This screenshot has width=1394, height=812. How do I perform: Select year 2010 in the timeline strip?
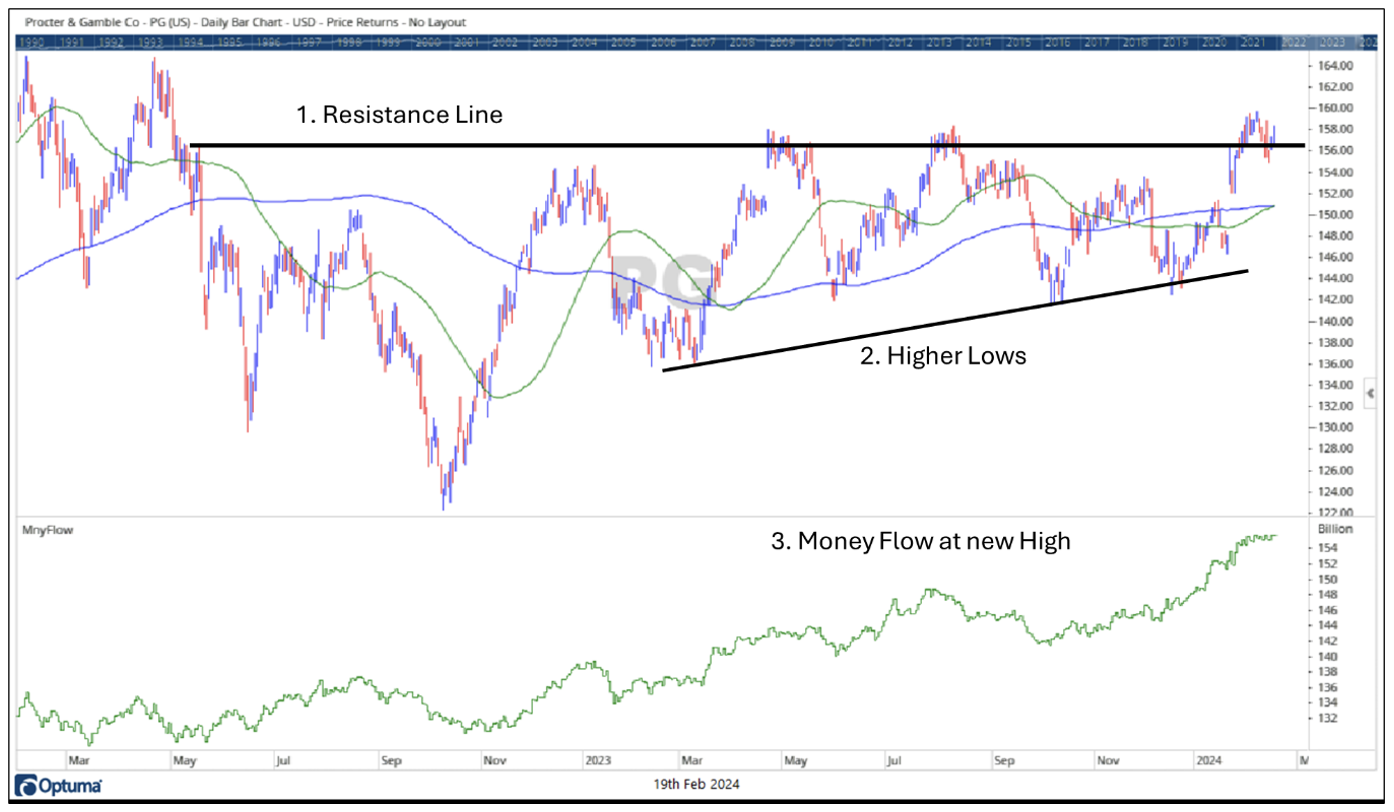click(x=820, y=43)
